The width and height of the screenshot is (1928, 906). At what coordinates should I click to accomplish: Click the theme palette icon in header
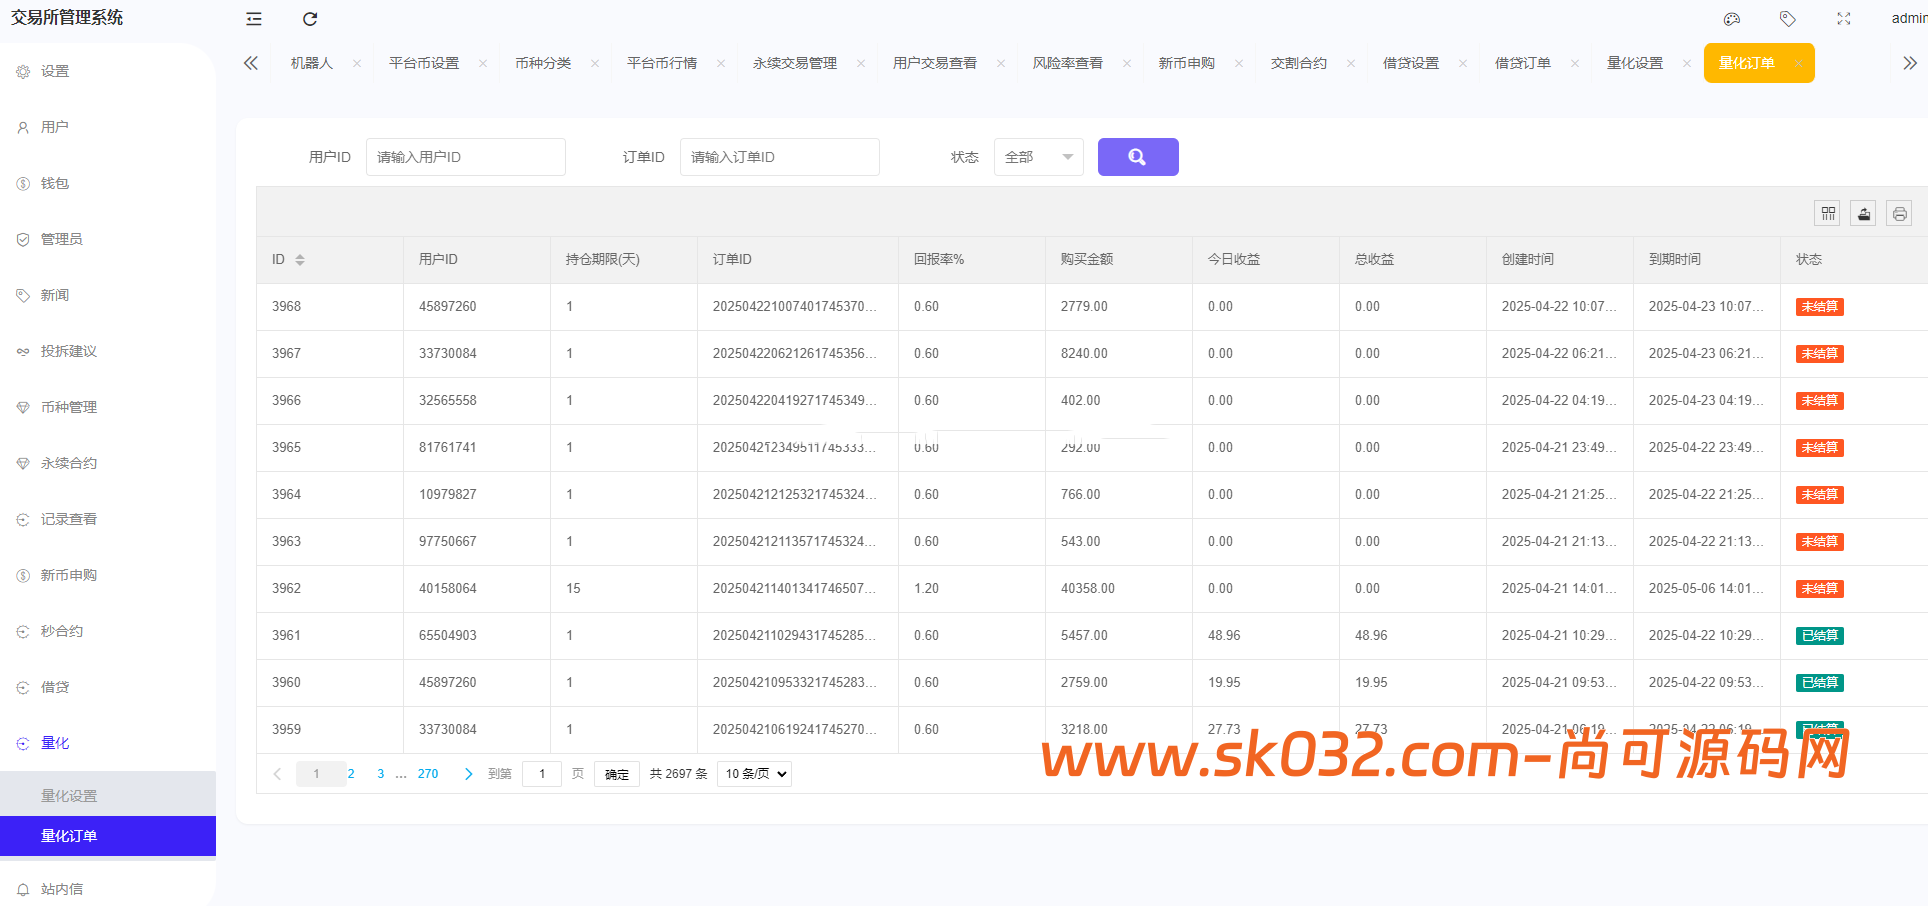[1731, 18]
